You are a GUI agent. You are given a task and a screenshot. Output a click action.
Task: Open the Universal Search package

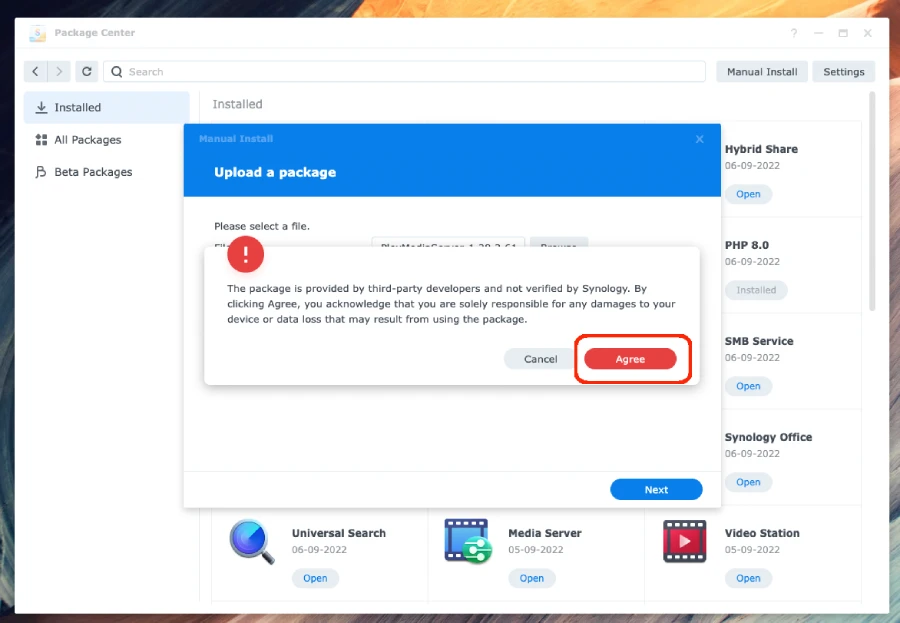coord(315,578)
